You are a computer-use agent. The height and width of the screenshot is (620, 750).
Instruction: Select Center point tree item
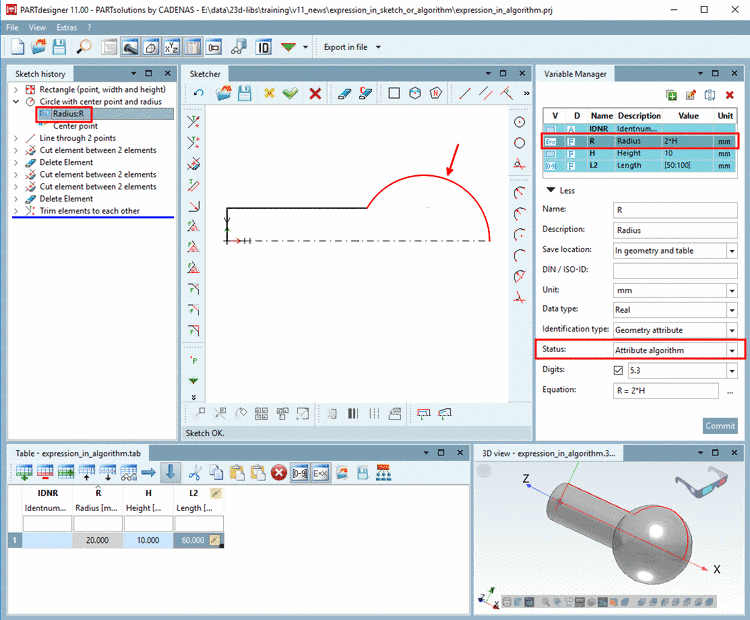(75, 126)
